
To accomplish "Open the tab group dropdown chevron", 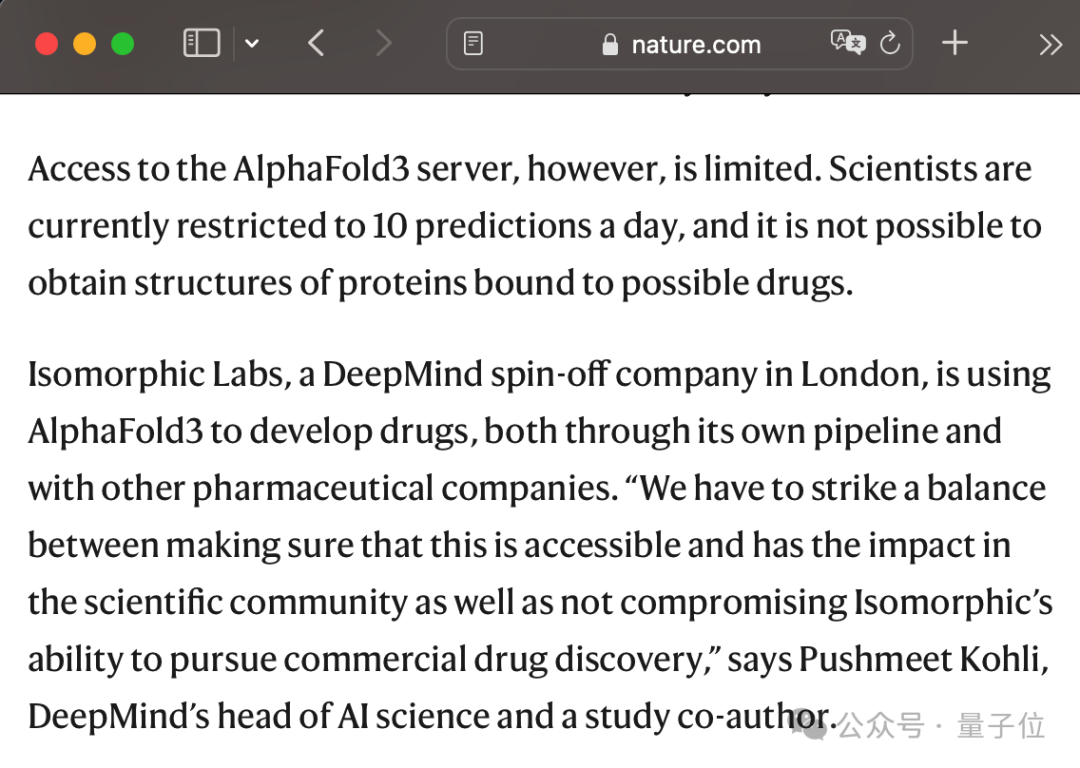I will point(252,44).
